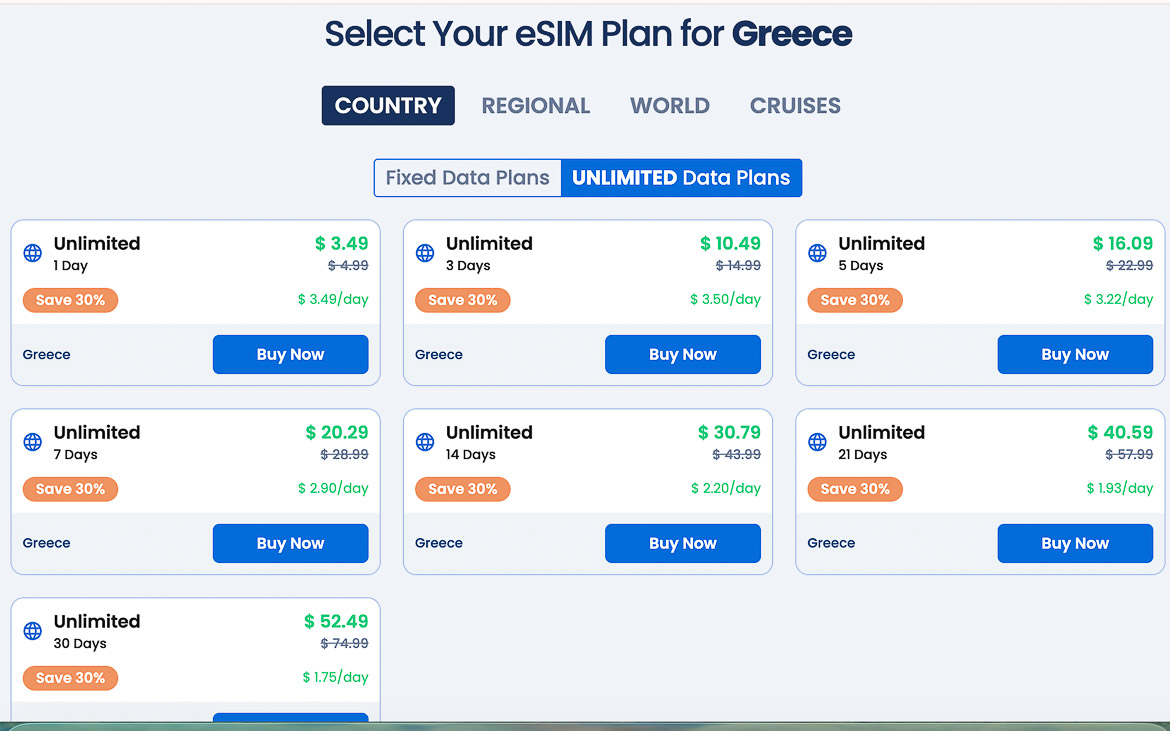Click the globe icon on the 5 Days plan
The width and height of the screenshot is (1170, 731).
click(x=816, y=253)
